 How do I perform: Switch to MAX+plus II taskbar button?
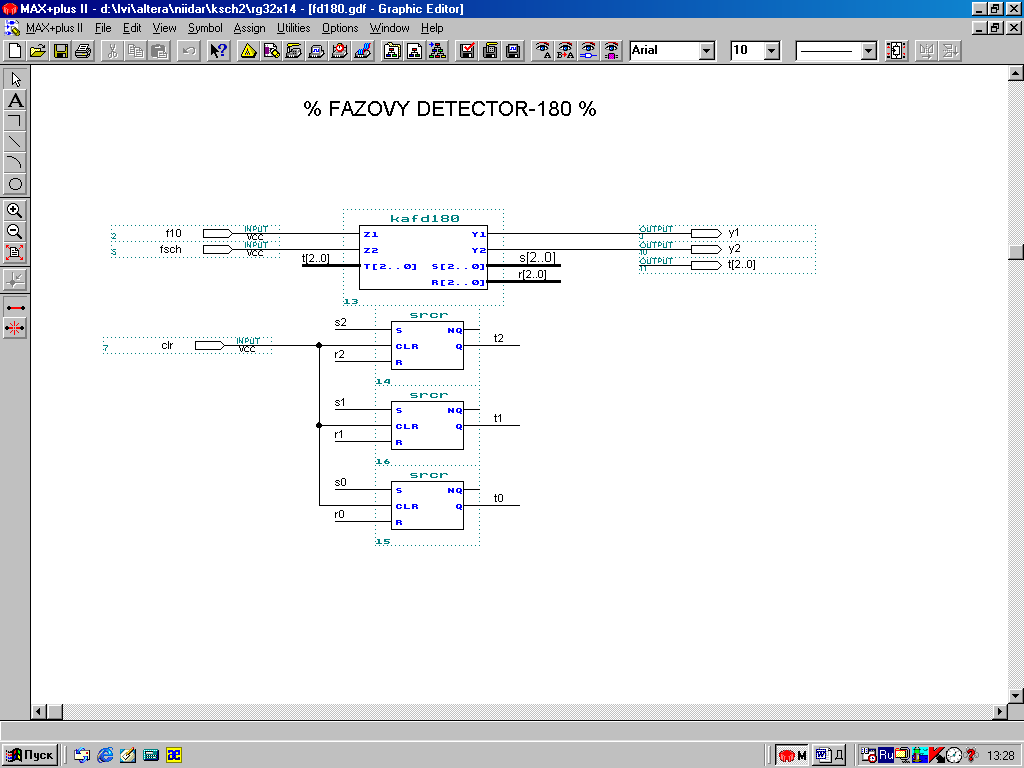793,756
